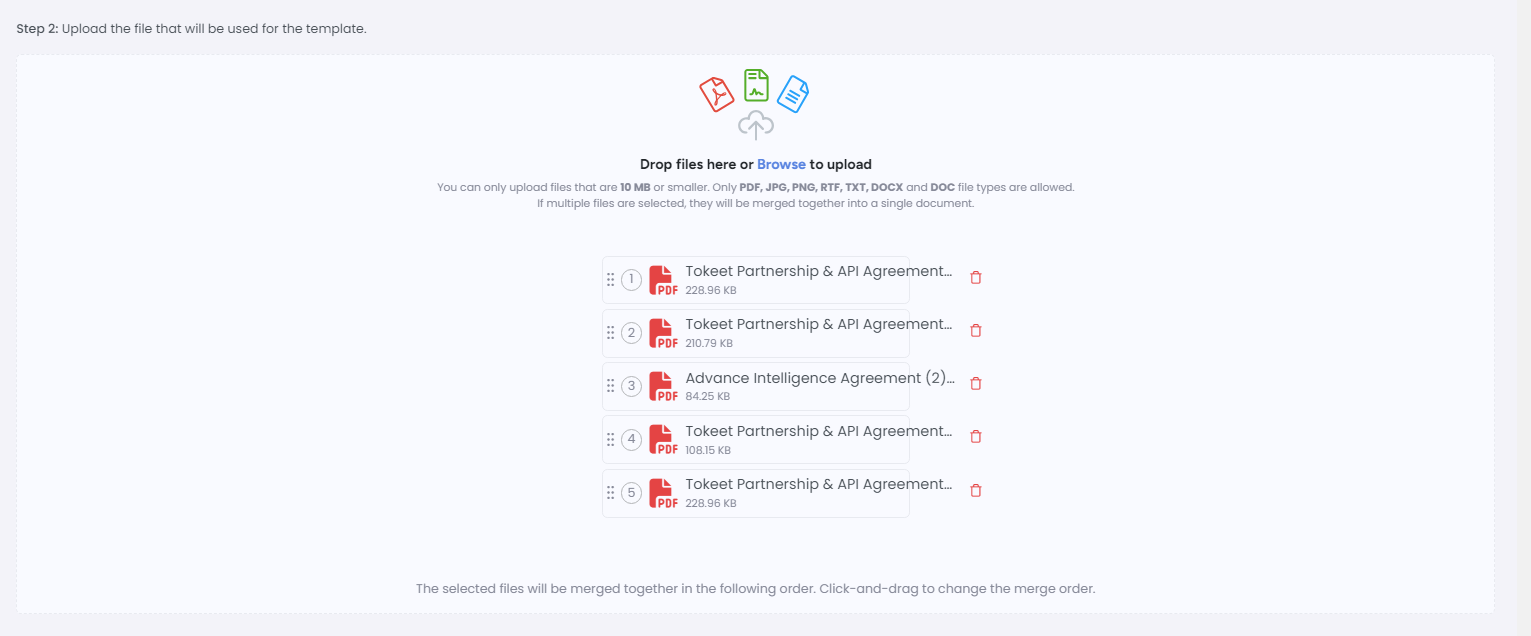Delete the first Tokeet Partnership file
1531x636 pixels.
point(976,277)
